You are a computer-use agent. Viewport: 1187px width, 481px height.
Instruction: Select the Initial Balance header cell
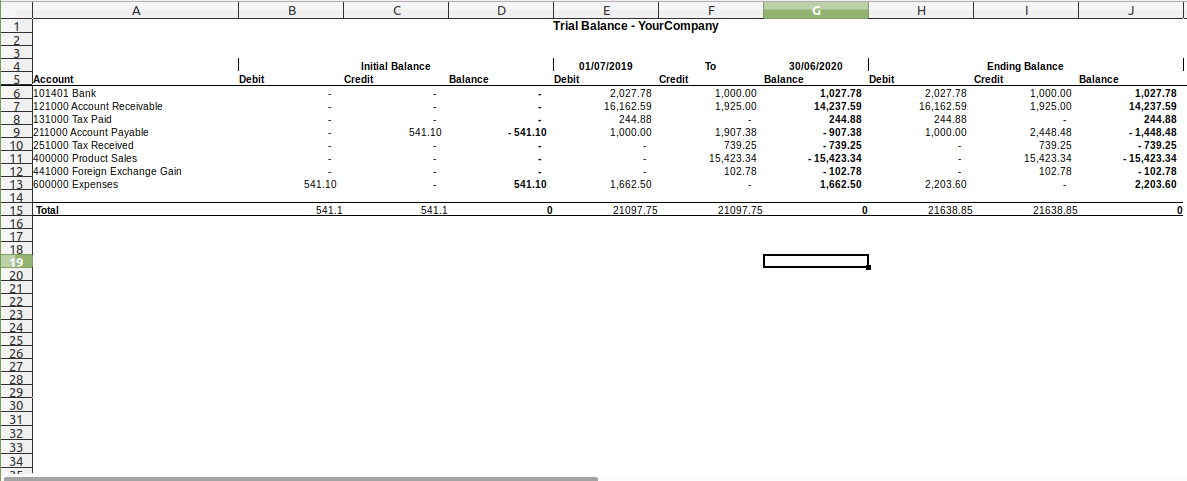click(395, 66)
